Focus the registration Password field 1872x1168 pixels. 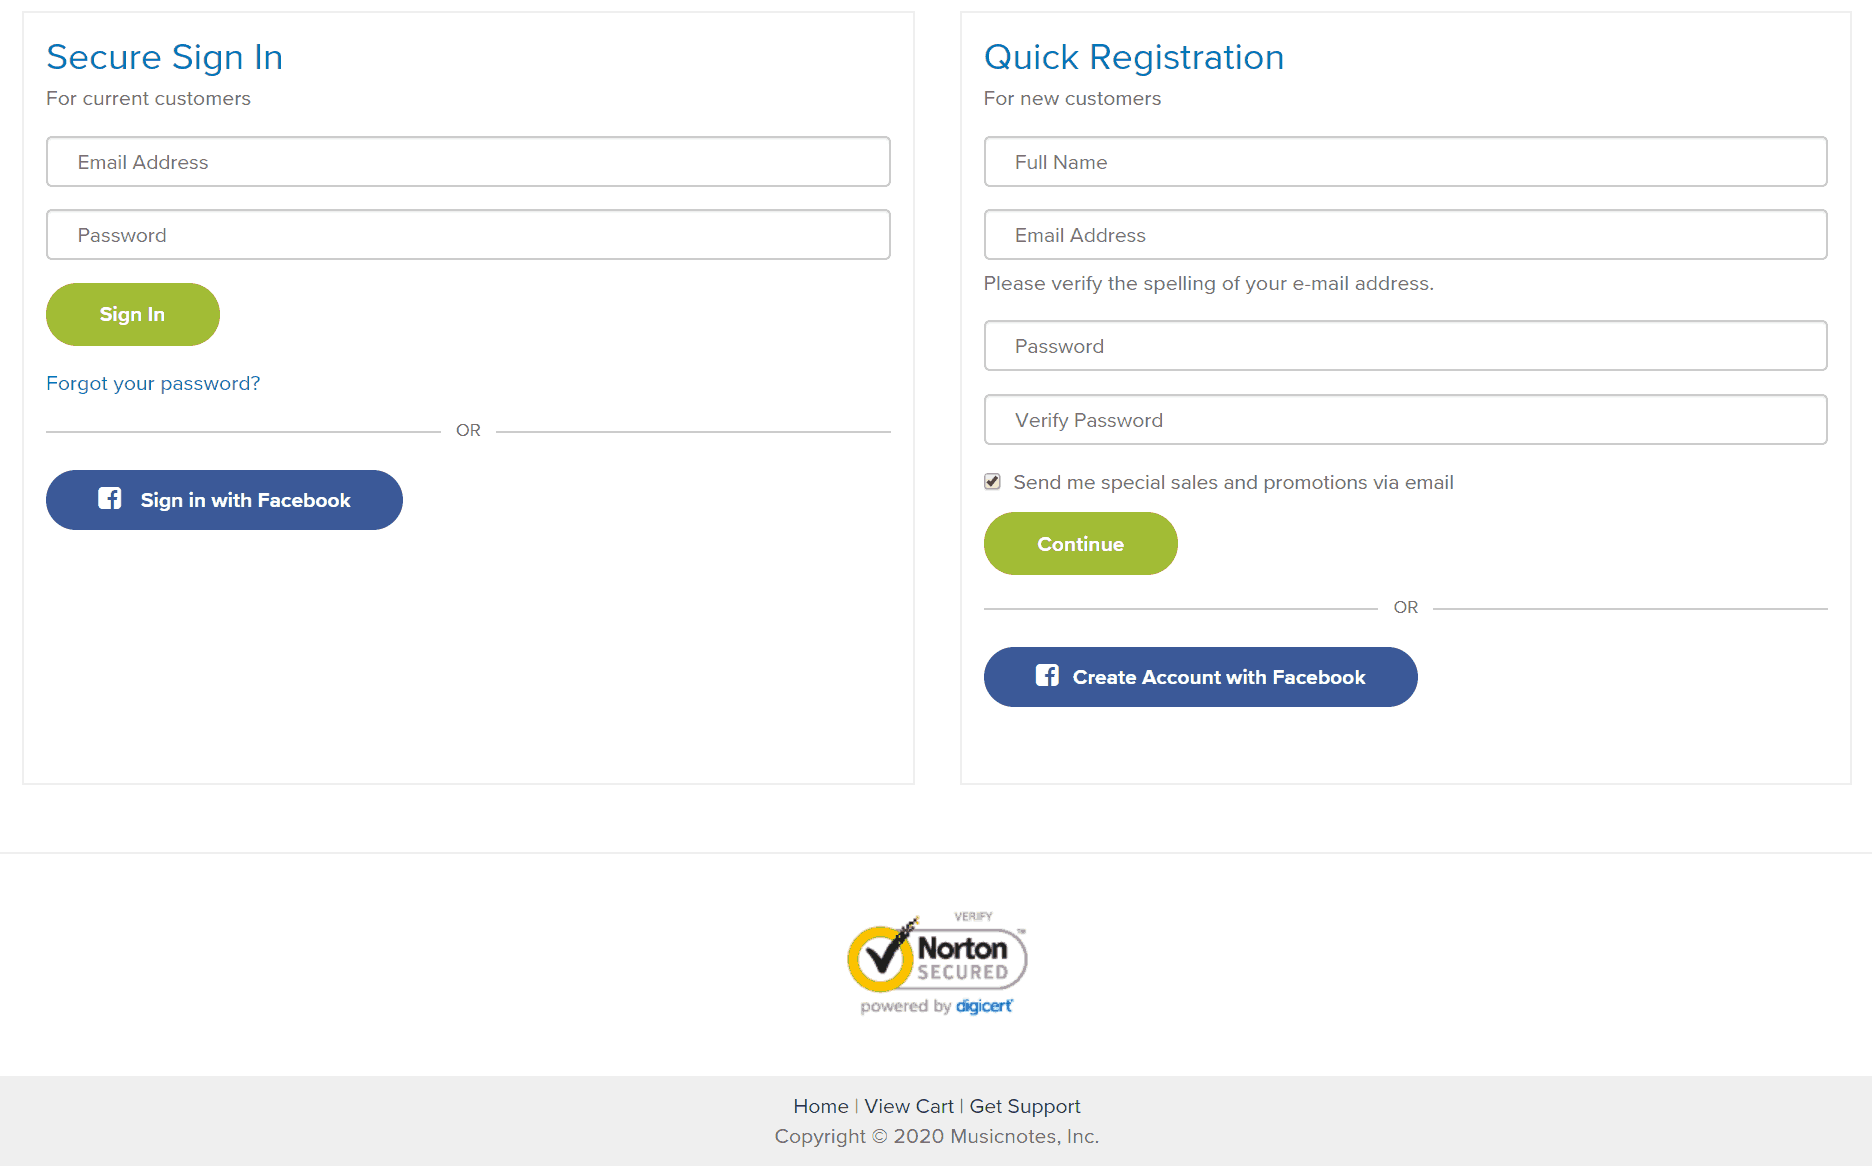coord(1406,346)
